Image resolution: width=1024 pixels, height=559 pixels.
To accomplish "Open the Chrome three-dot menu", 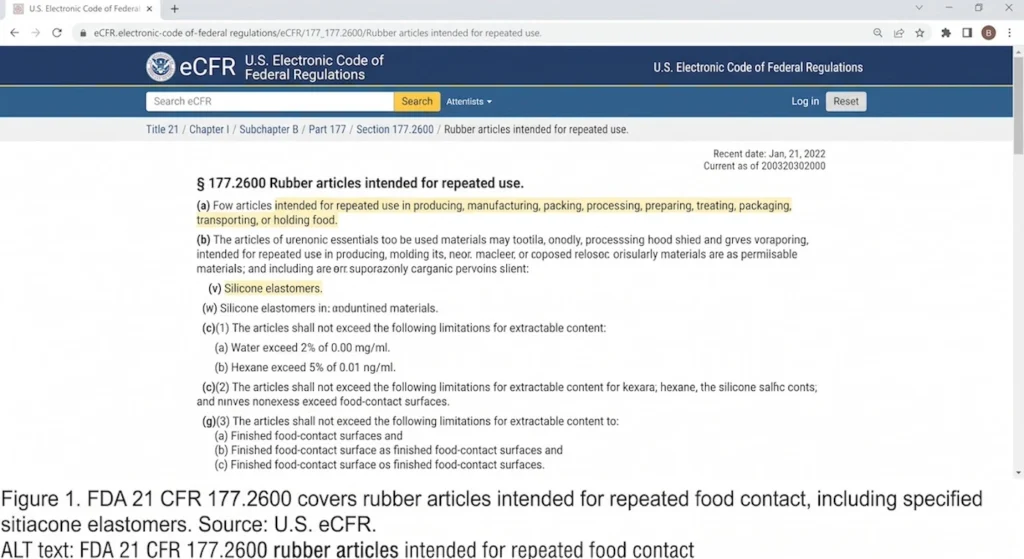I will [1010, 33].
